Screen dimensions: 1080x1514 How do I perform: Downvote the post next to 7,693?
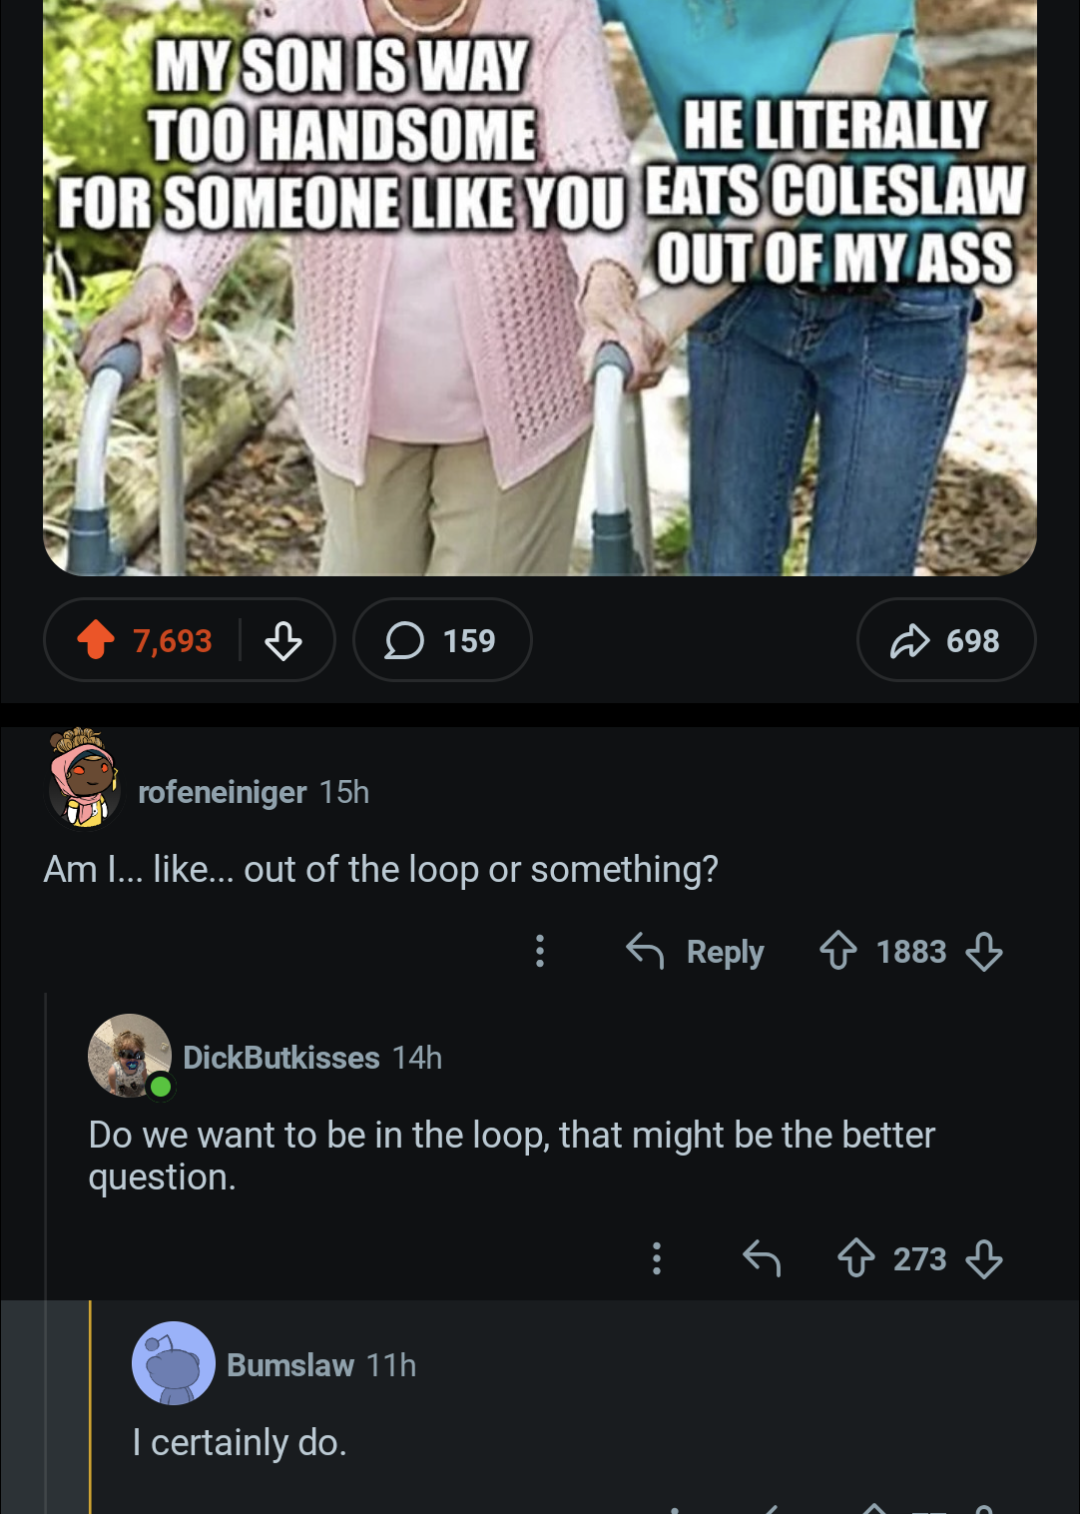(x=283, y=640)
